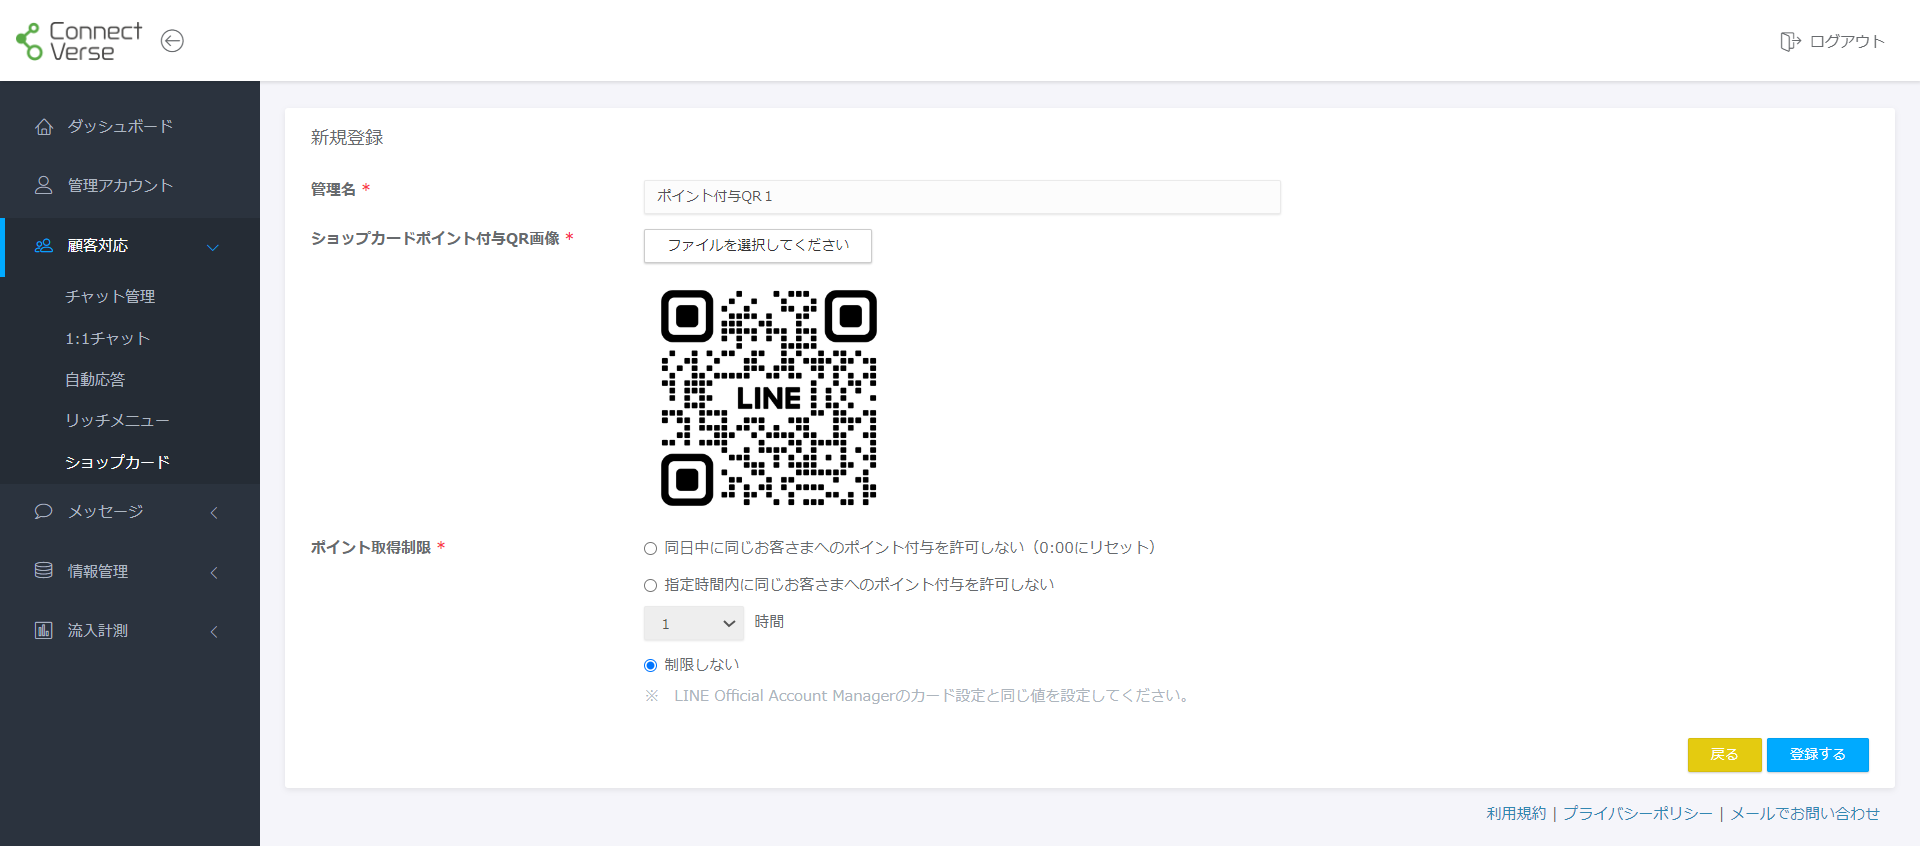Open the 利用規約 link
Screen dimensions: 1920x846
(1516, 813)
